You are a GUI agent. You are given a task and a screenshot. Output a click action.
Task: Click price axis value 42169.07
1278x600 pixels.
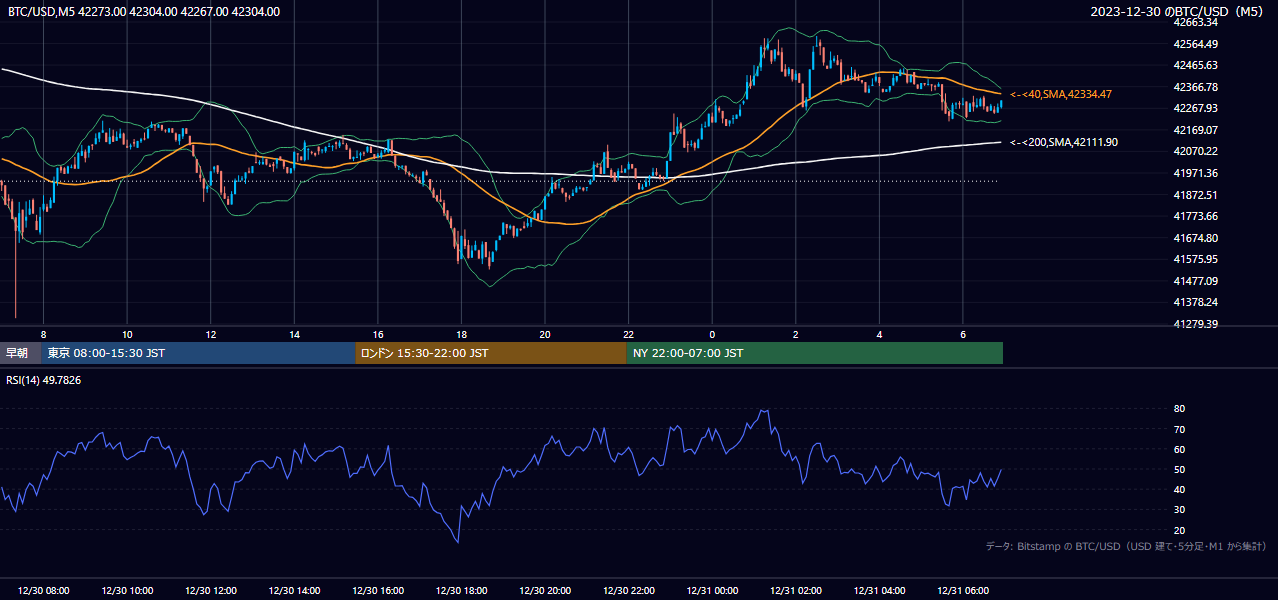click(x=1196, y=130)
